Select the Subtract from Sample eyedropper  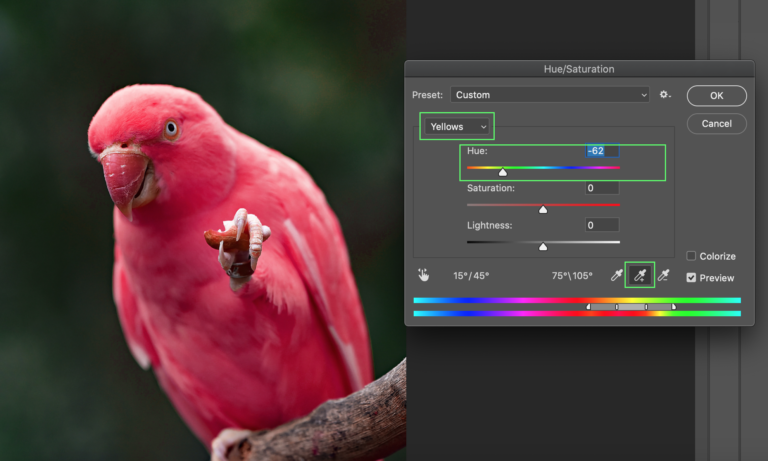663,275
